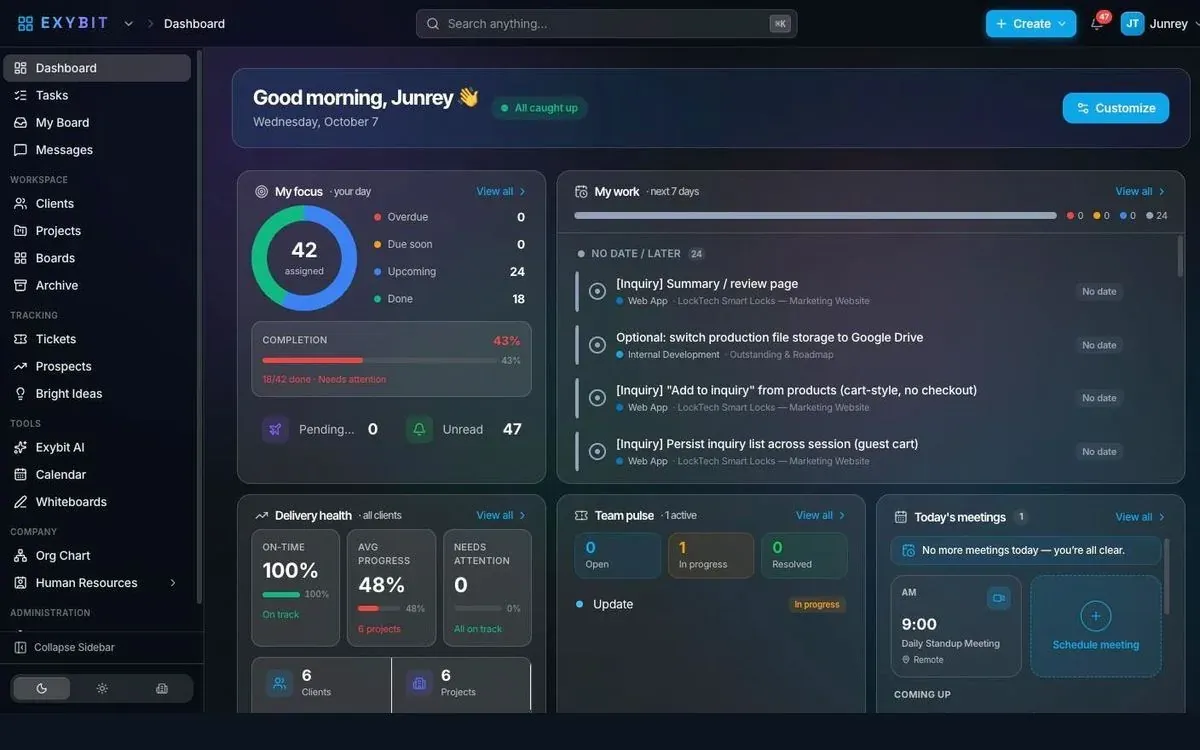Click the search magnifier icon
This screenshot has width=1200, height=750.
433,24
